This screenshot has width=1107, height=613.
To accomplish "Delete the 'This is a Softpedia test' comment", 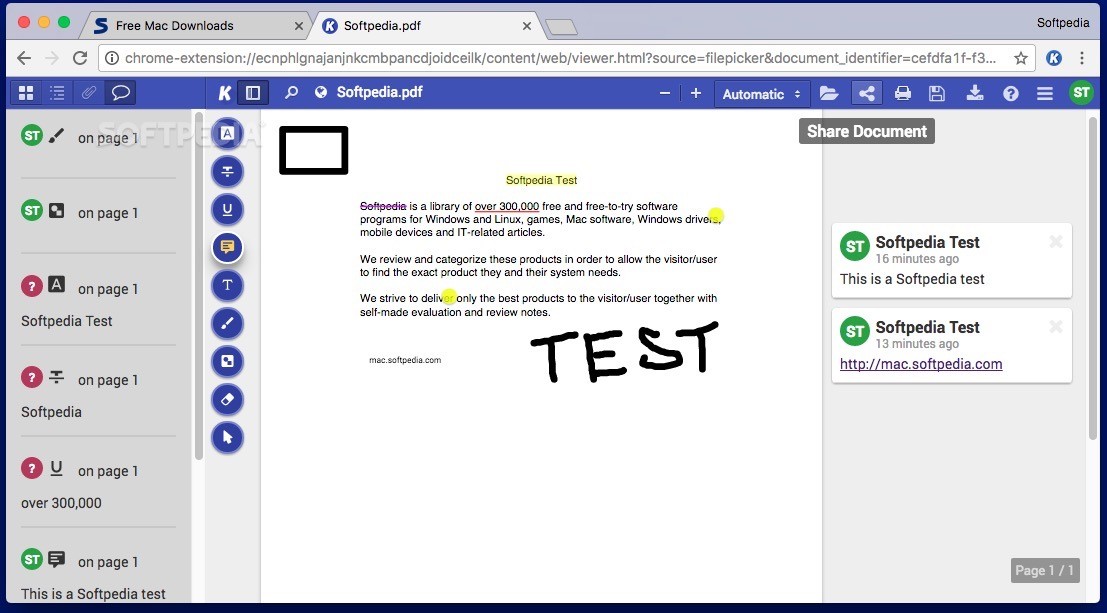I will pos(1055,242).
